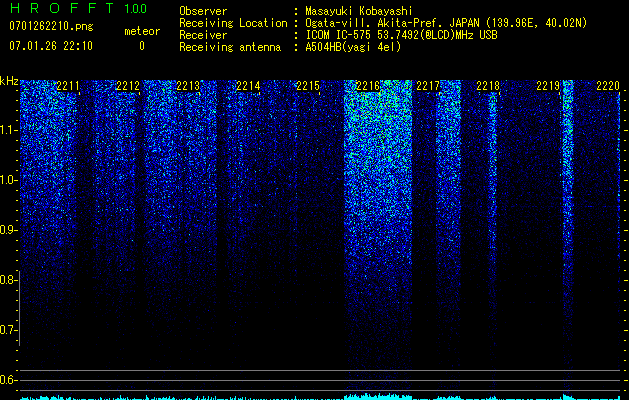Image resolution: width=629 pixels, height=400 pixels.
Task: Click the Receiving Location label
Action: point(233,23)
